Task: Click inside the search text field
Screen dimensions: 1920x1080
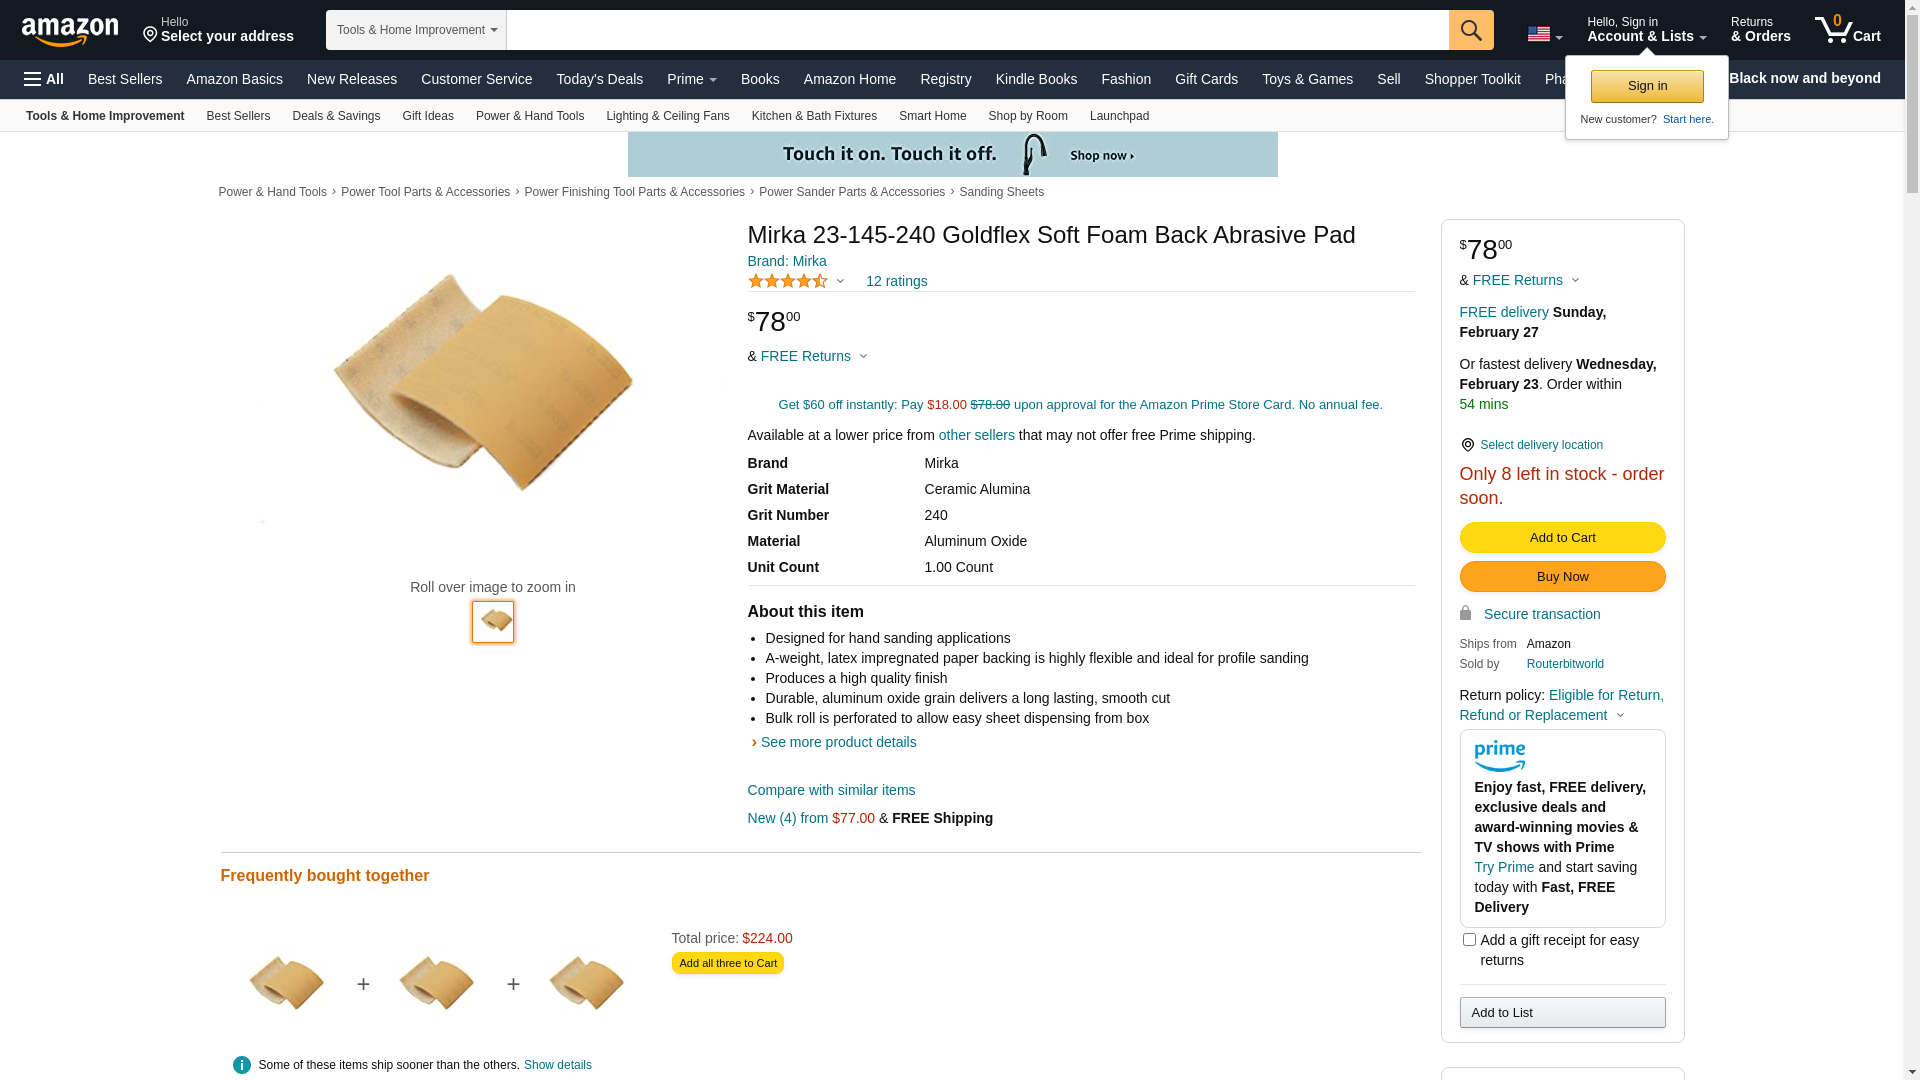Action: (x=977, y=30)
